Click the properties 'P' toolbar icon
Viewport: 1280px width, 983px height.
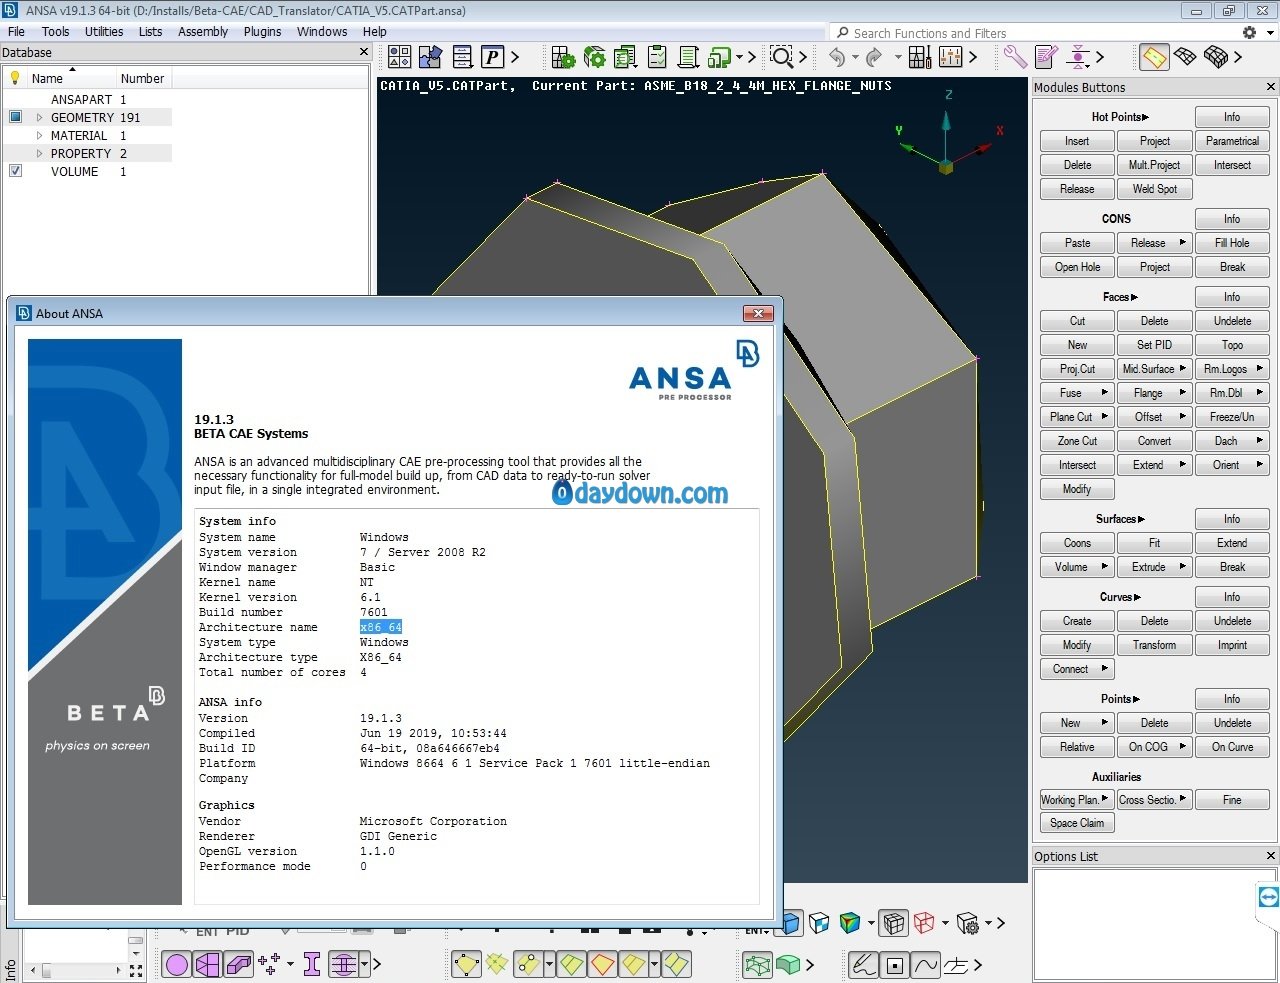pos(492,57)
